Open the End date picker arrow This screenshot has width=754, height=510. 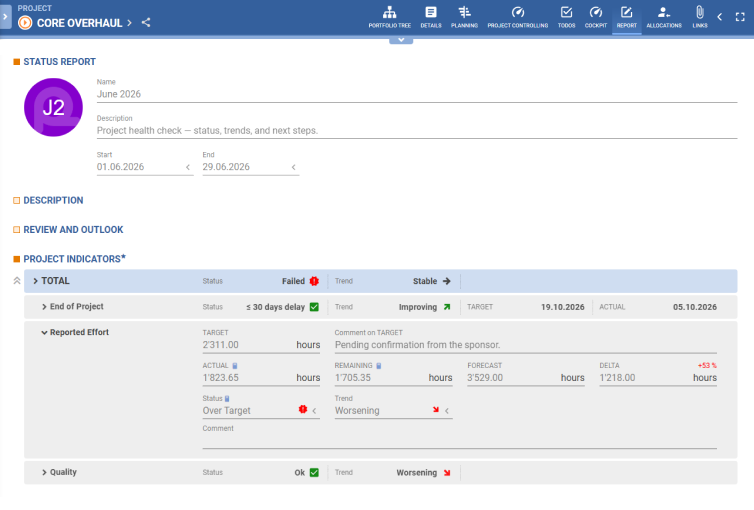tap(294, 167)
